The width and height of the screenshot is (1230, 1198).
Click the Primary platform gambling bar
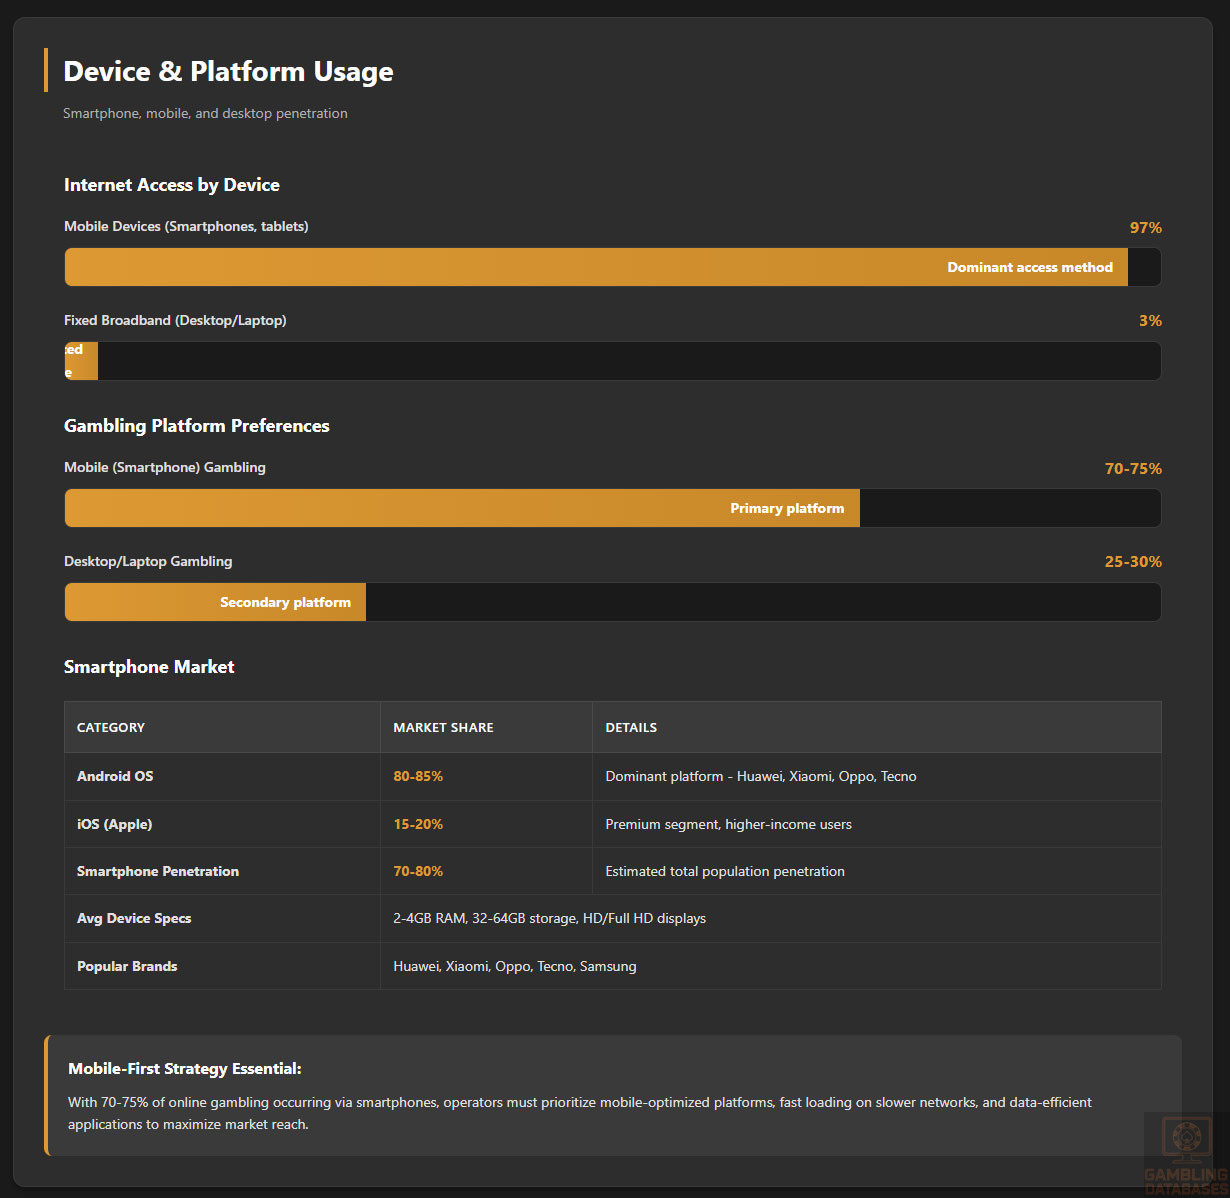(462, 508)
